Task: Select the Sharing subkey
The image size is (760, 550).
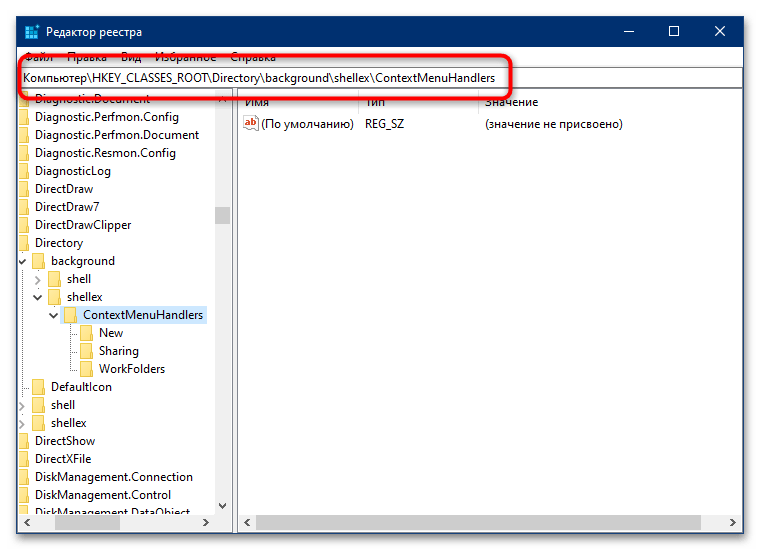Action: point(119,351)
